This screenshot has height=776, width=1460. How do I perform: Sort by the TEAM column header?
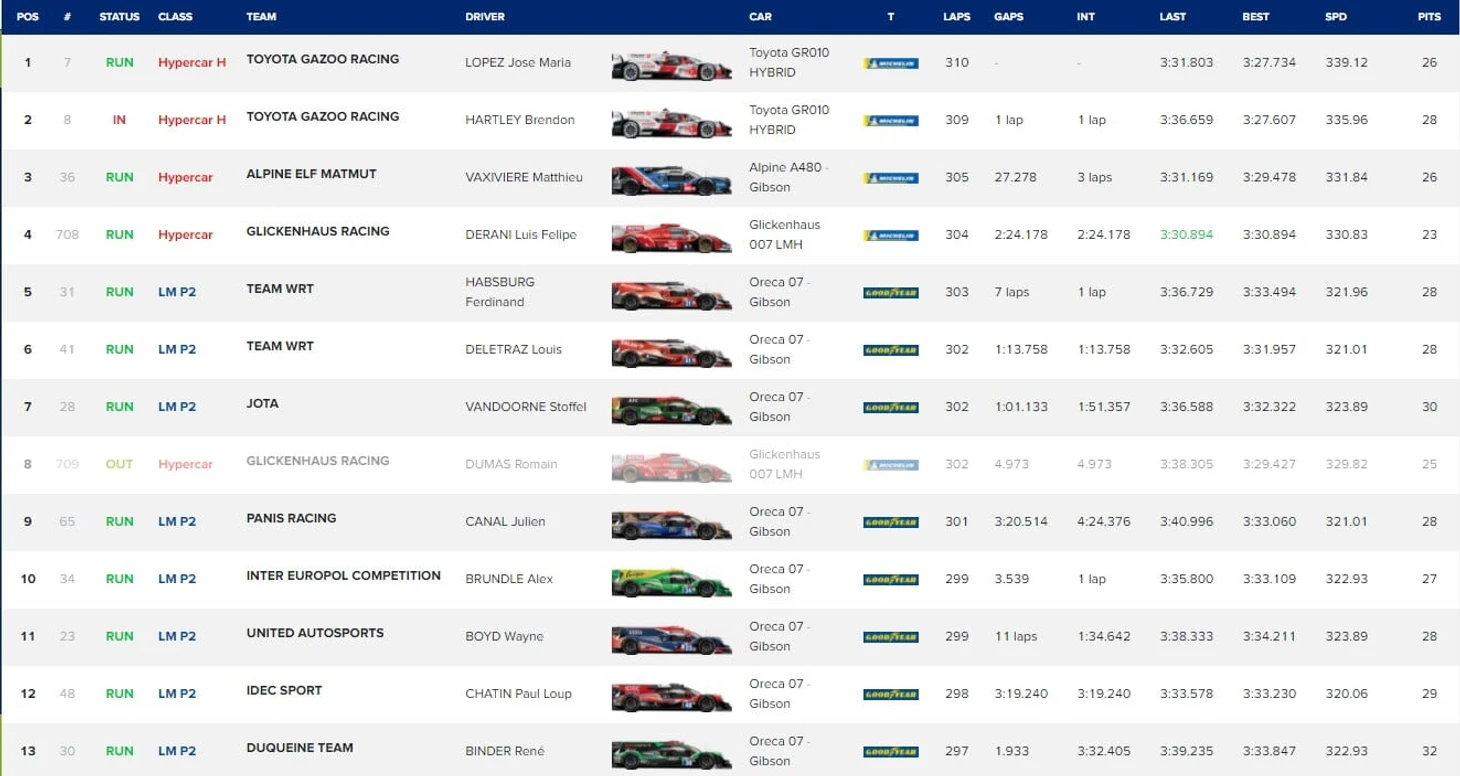[x=261, y=17]
